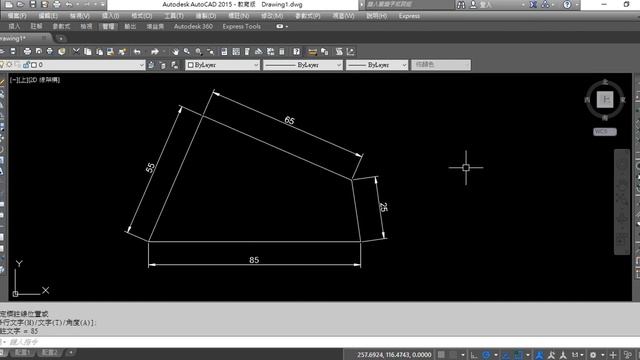Image resolution: width=640 pixels, height=360 pixels.
Task: Open the Express menu
Action: pyautogui.click(x=409, y=16)
